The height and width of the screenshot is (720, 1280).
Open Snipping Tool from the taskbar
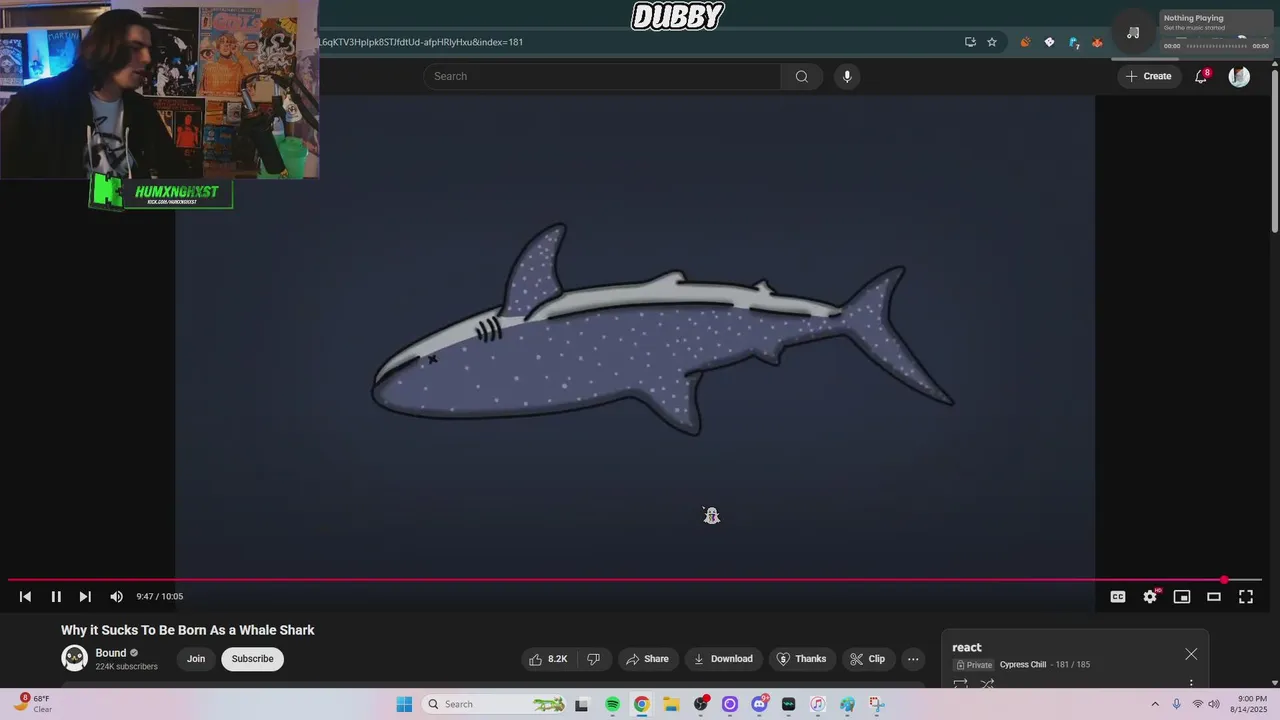point(877,704)
